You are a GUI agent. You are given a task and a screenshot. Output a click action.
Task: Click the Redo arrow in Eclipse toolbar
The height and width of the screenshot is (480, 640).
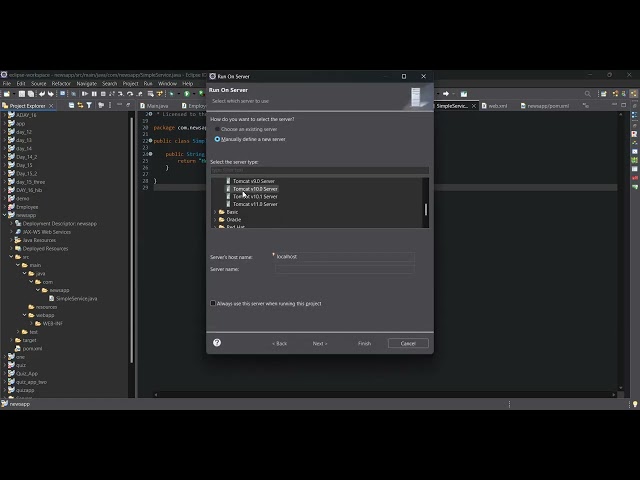[x=51, y=94]
